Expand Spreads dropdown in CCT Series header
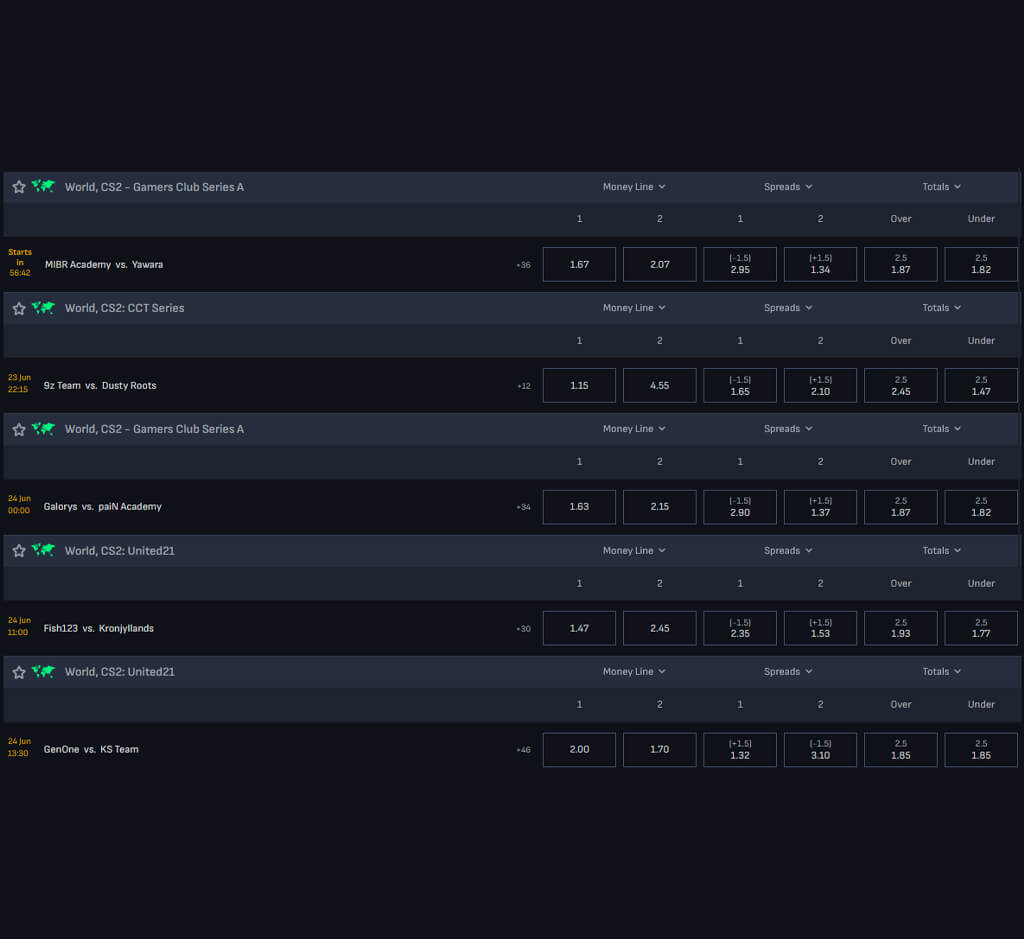The height and width of the screenshot is (939, 1024). [x=788, y=308]
